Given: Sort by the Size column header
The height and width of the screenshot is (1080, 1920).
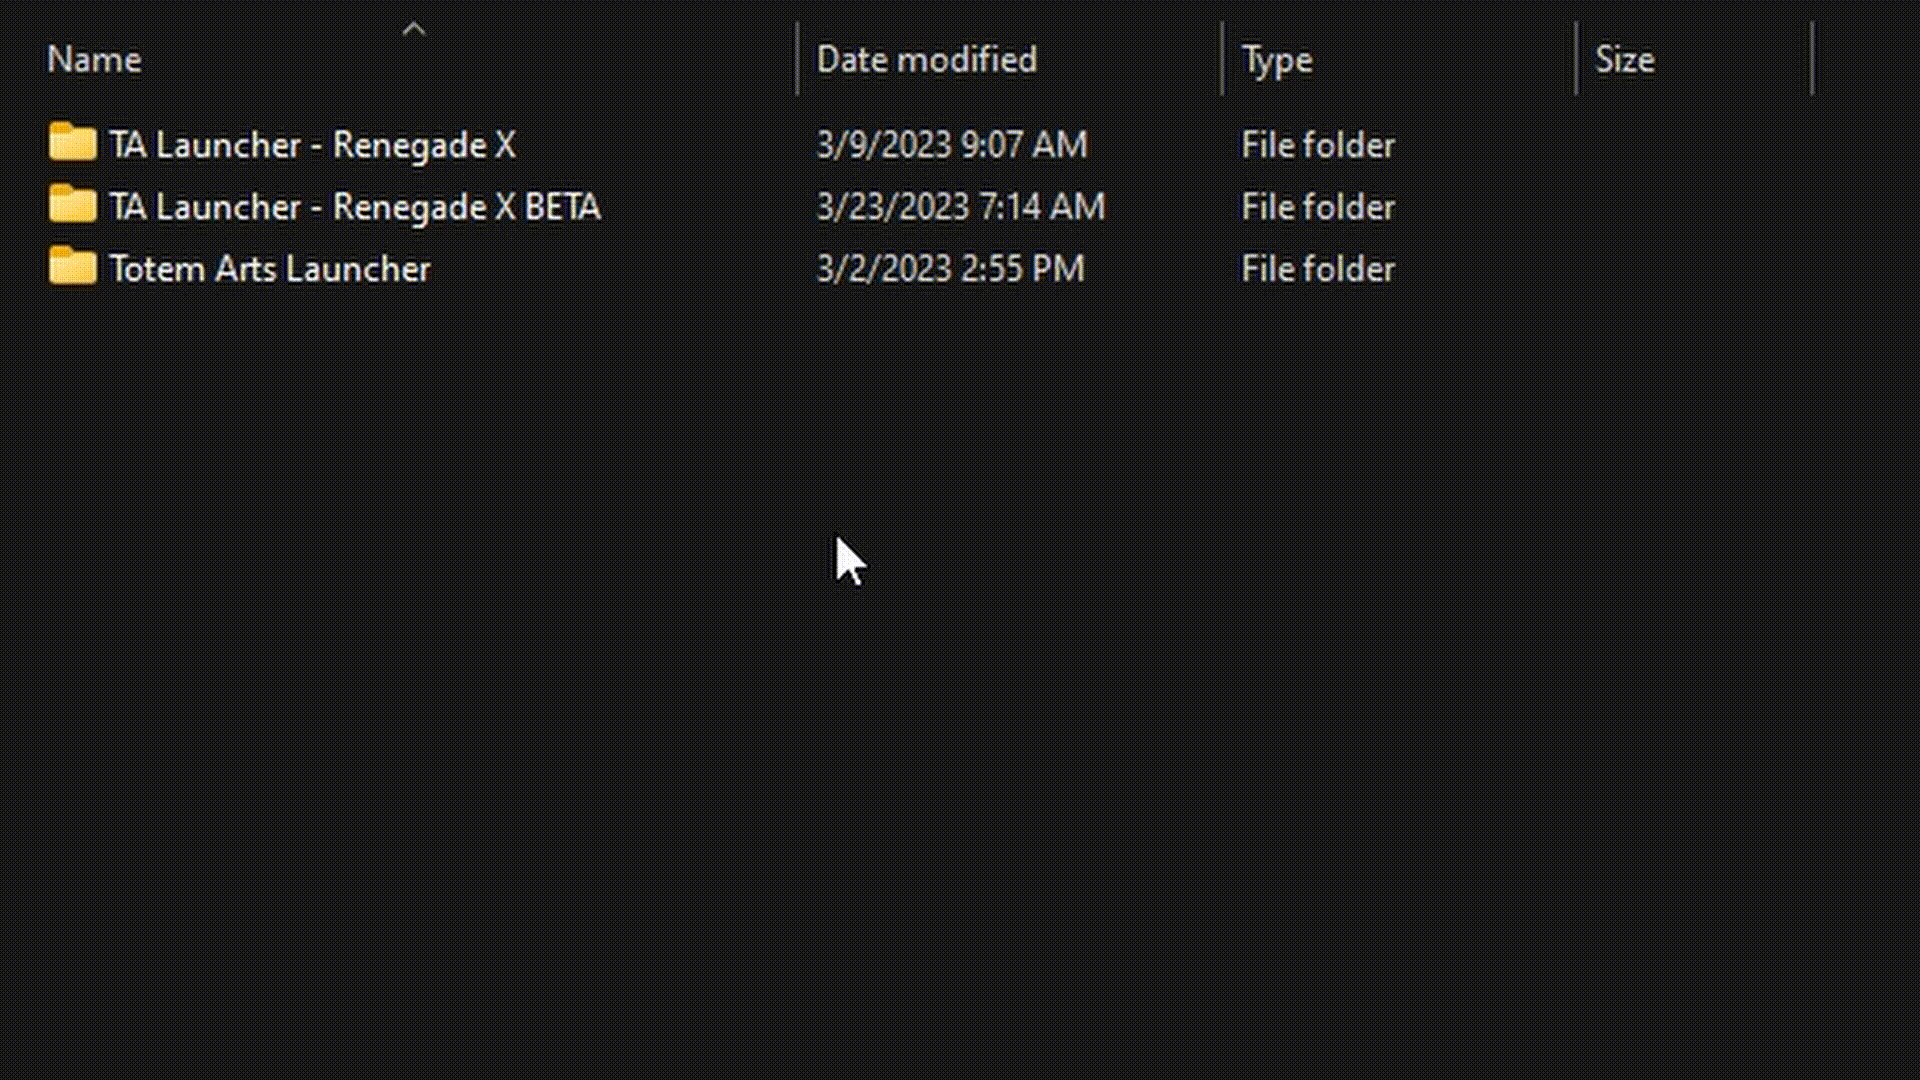Looking at the screenshot, I should coord(1624,60).
